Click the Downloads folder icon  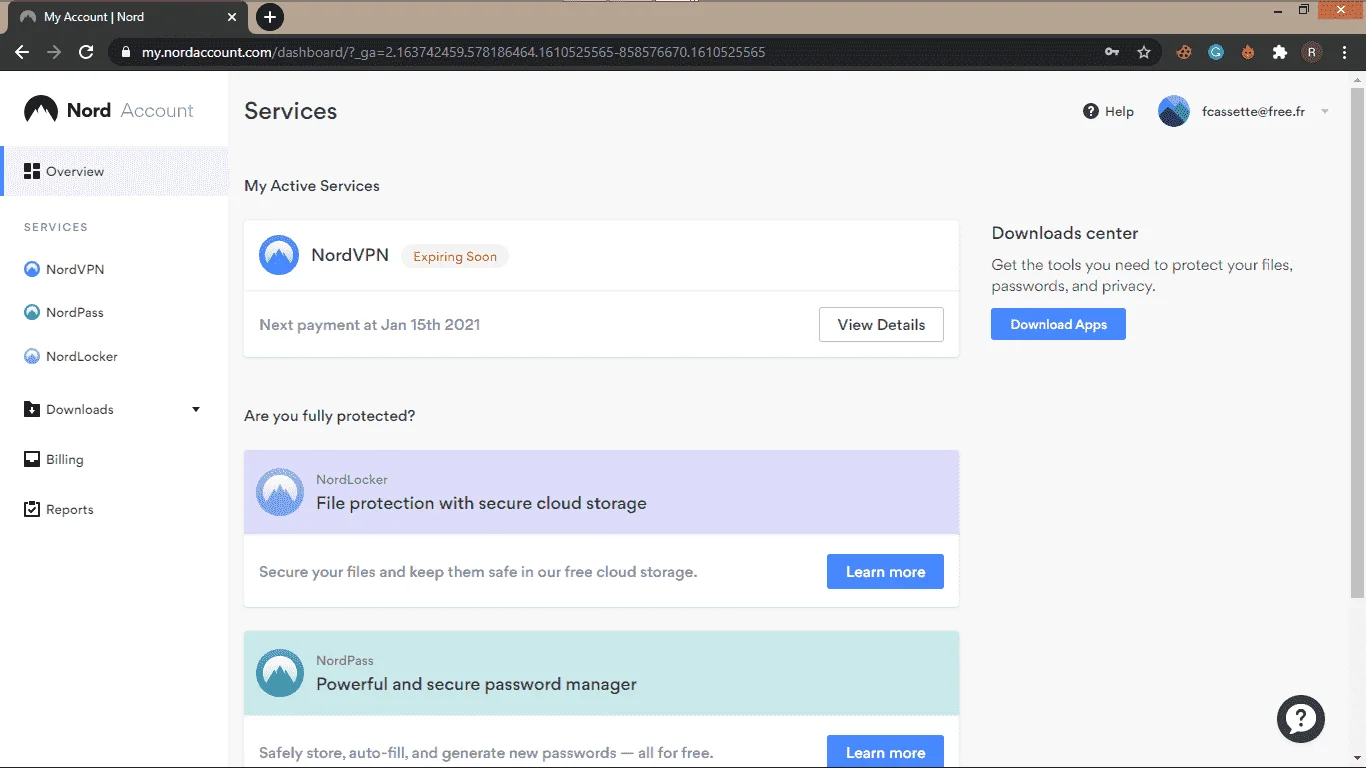point(32,409)
